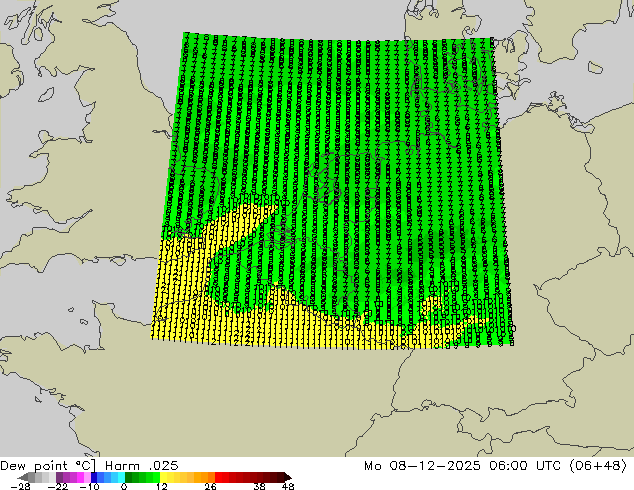Click the '-10' legend label
This screenshot has width=634, height=490.
[x=89, y=486]
